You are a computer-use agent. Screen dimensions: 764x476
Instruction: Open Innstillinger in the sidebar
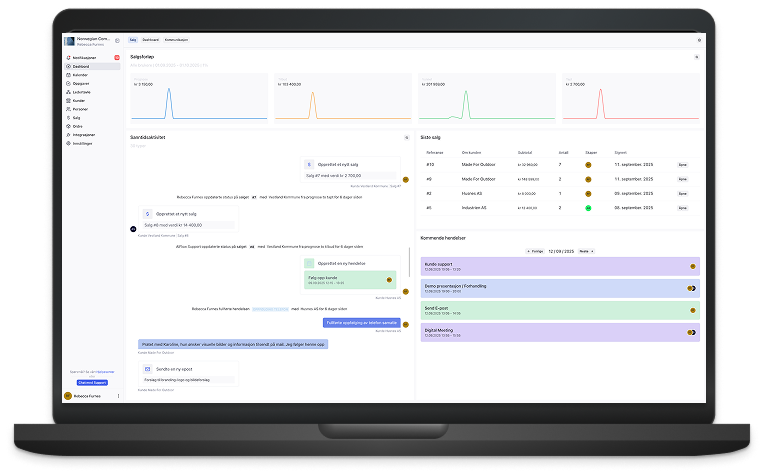tap(83, 143)
